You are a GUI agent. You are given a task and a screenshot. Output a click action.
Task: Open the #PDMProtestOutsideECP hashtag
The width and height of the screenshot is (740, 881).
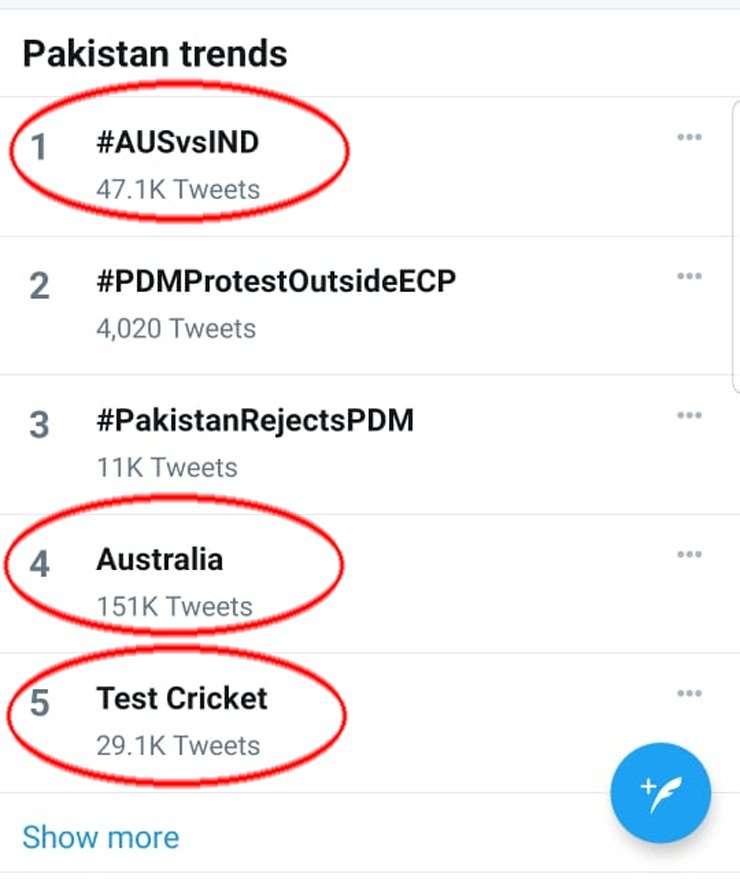(x=275, y=282)
